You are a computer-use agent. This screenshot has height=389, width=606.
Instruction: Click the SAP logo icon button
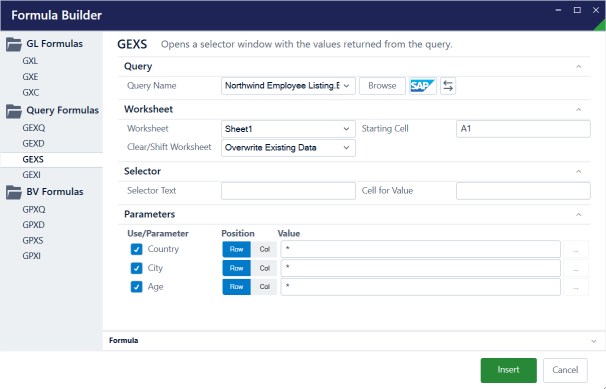pyautogui.click(x=423, y=86)
